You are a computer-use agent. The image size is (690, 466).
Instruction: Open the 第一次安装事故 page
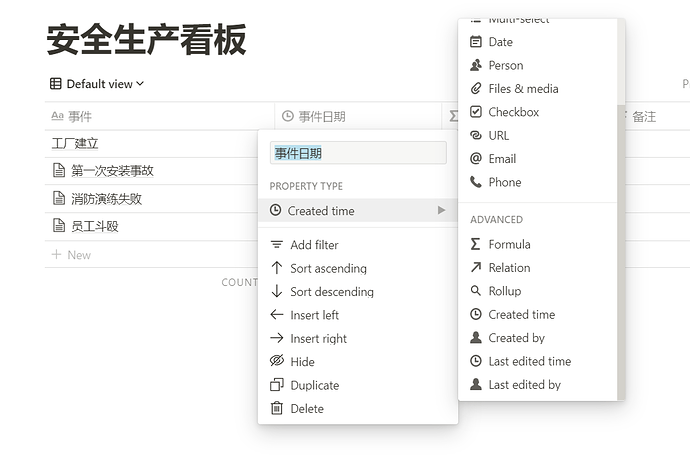(x=112, y=171)
